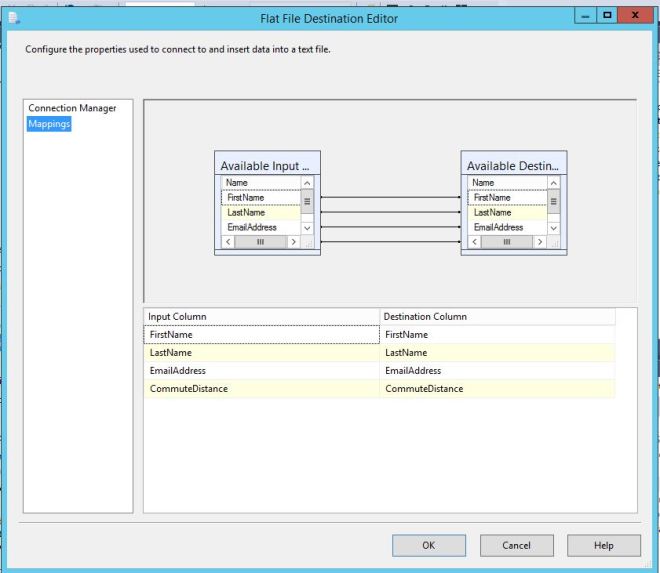Click the dialog icon in the title bar
Screen dimensions: 660x573
pyautogui.click(x=13, y=17)
